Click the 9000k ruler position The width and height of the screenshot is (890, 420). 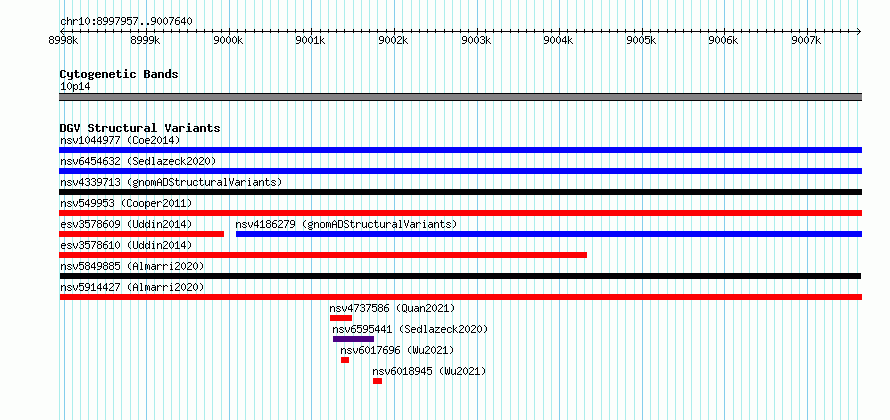[229, 40]
